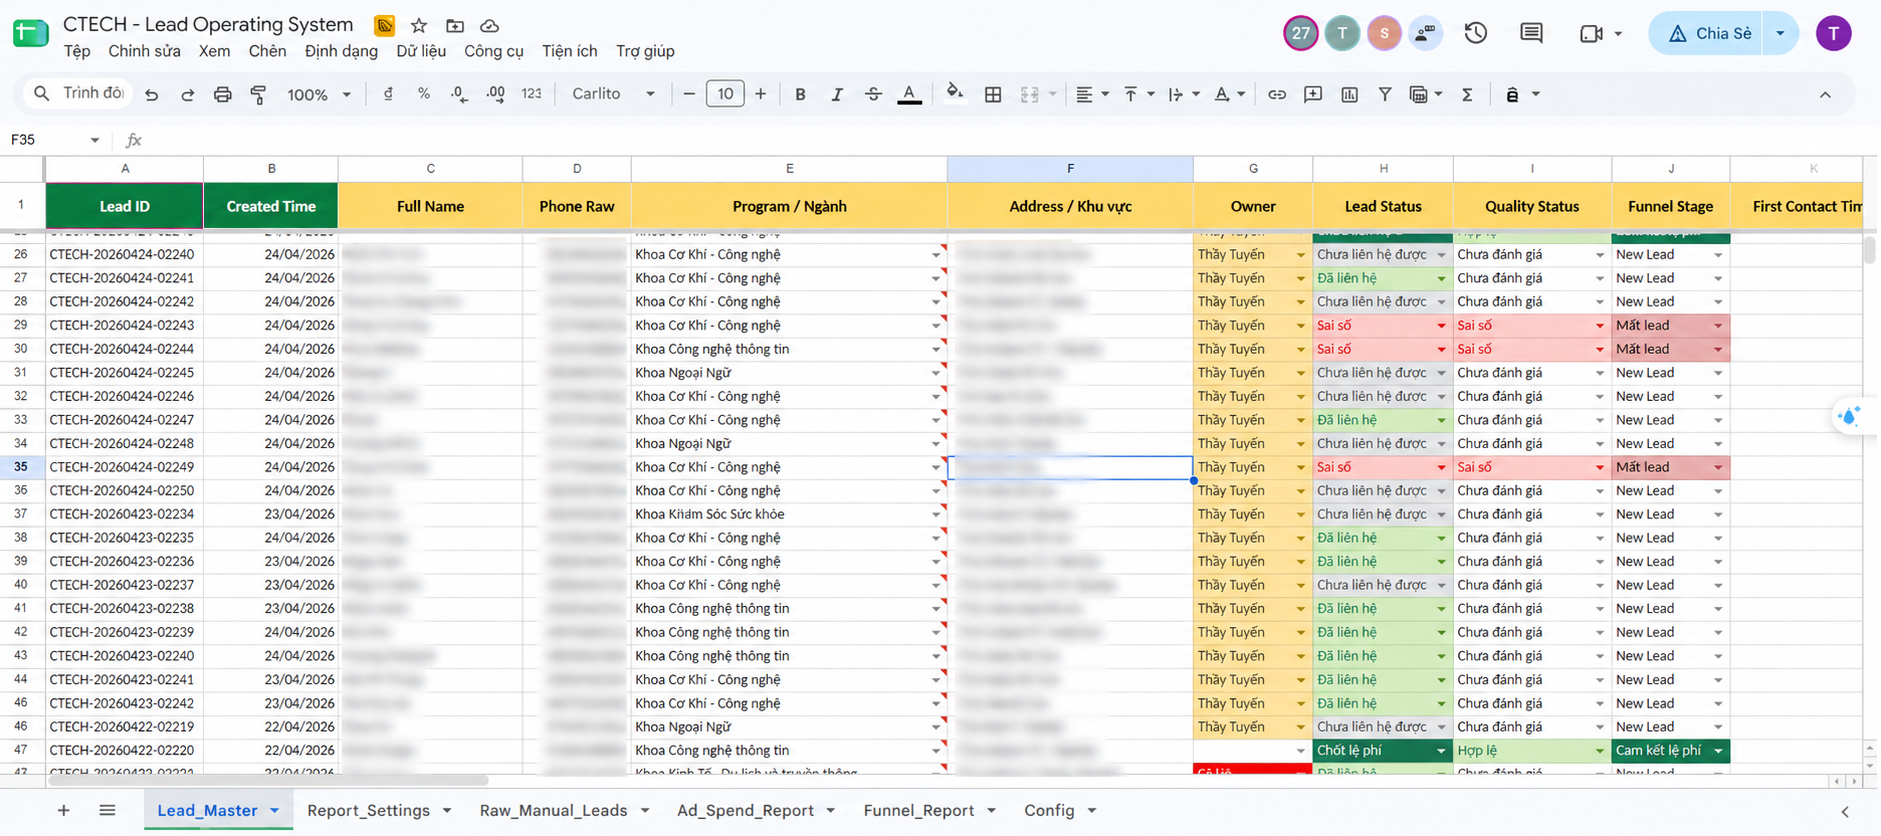Select the Lead ID header cell

tap(125, 206)
